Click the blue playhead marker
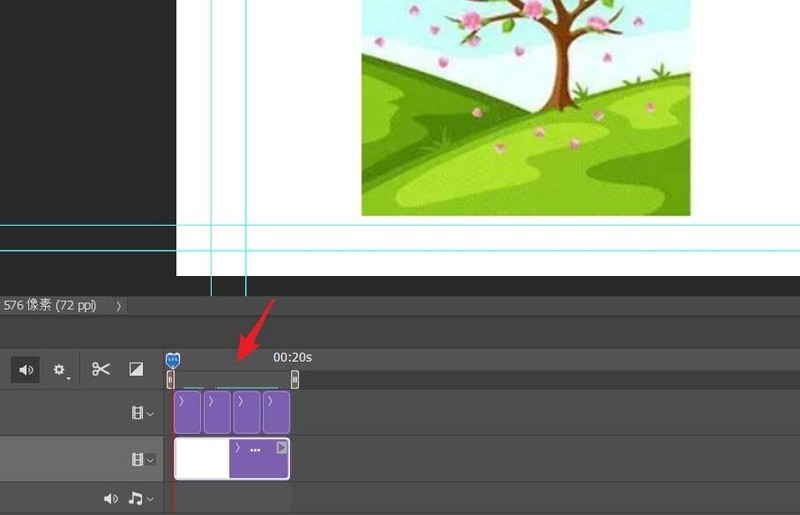This screenshot has width=800, height=515. coord(173,360)
